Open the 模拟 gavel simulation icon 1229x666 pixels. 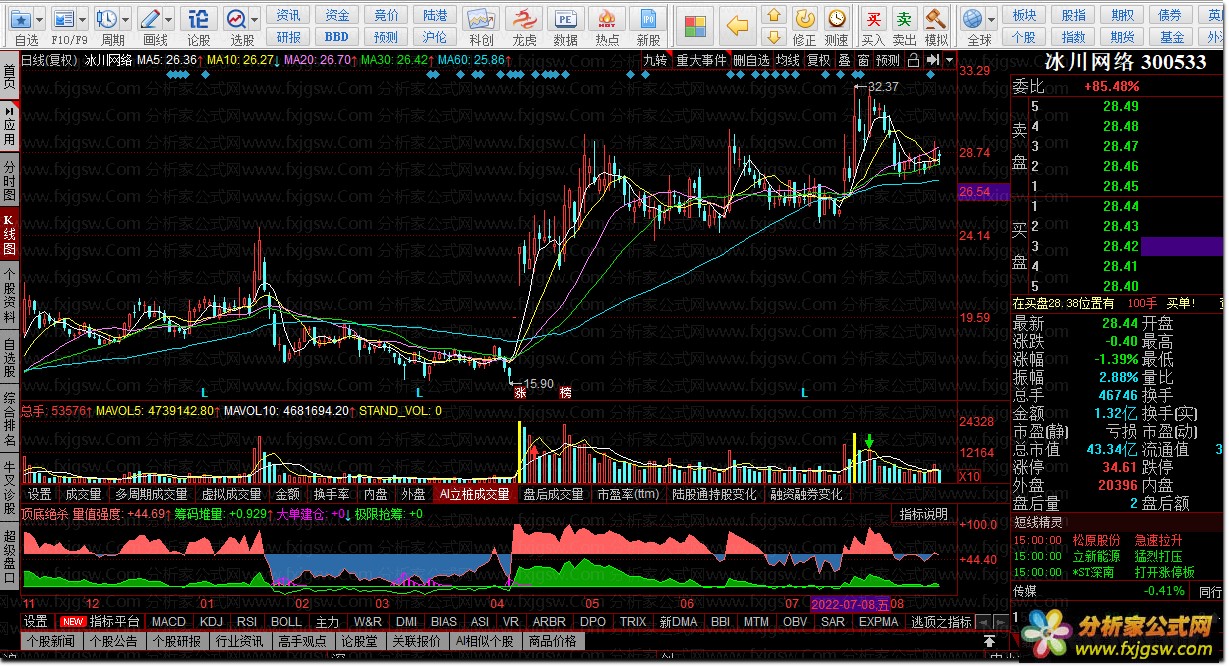point(936,19)
